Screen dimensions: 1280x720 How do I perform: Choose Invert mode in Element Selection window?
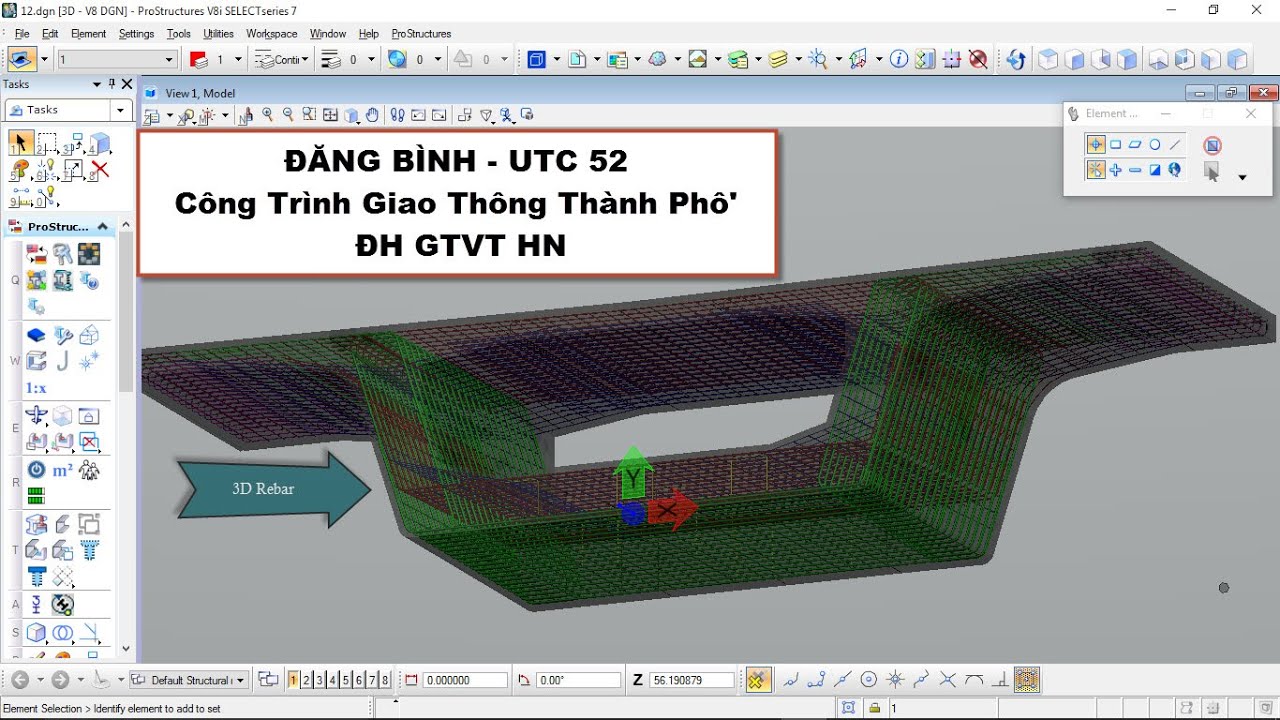[1155, 170]
